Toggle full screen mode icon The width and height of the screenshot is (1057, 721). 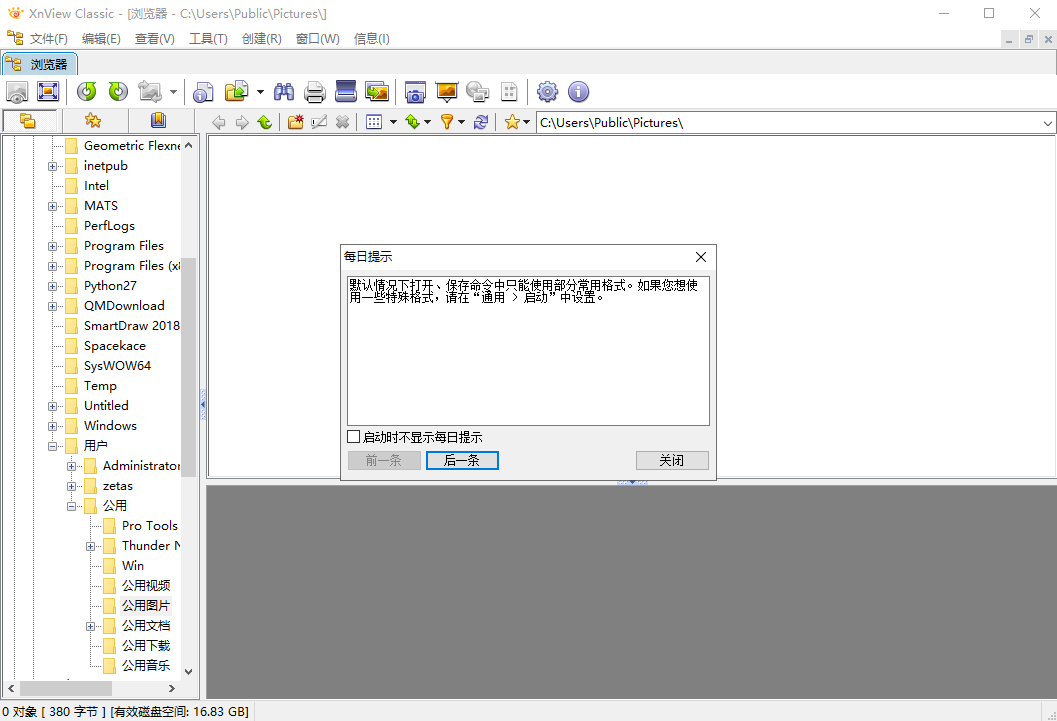48,92
